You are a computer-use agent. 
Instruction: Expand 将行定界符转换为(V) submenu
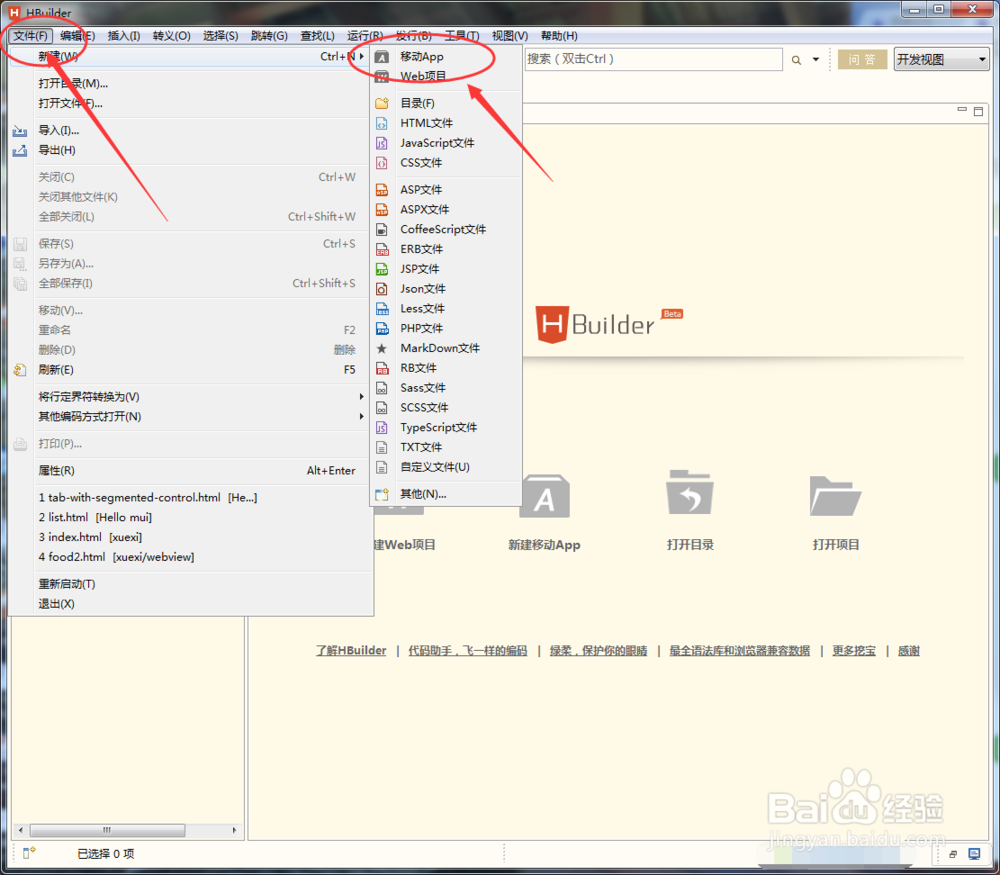(x=362, y=397)
